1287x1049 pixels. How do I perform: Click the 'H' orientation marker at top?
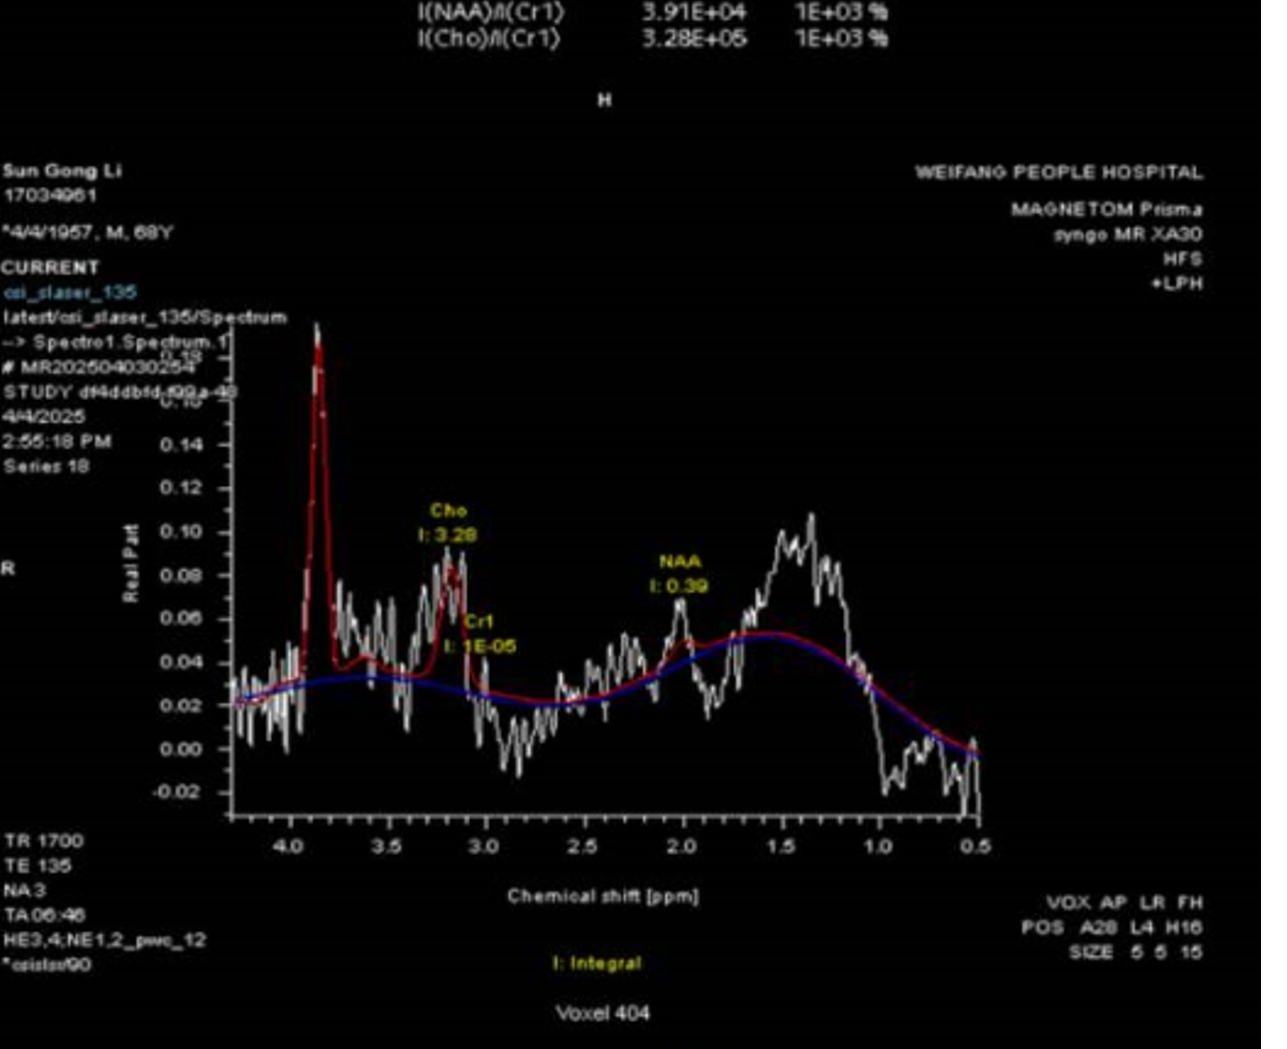coord(604,100)
